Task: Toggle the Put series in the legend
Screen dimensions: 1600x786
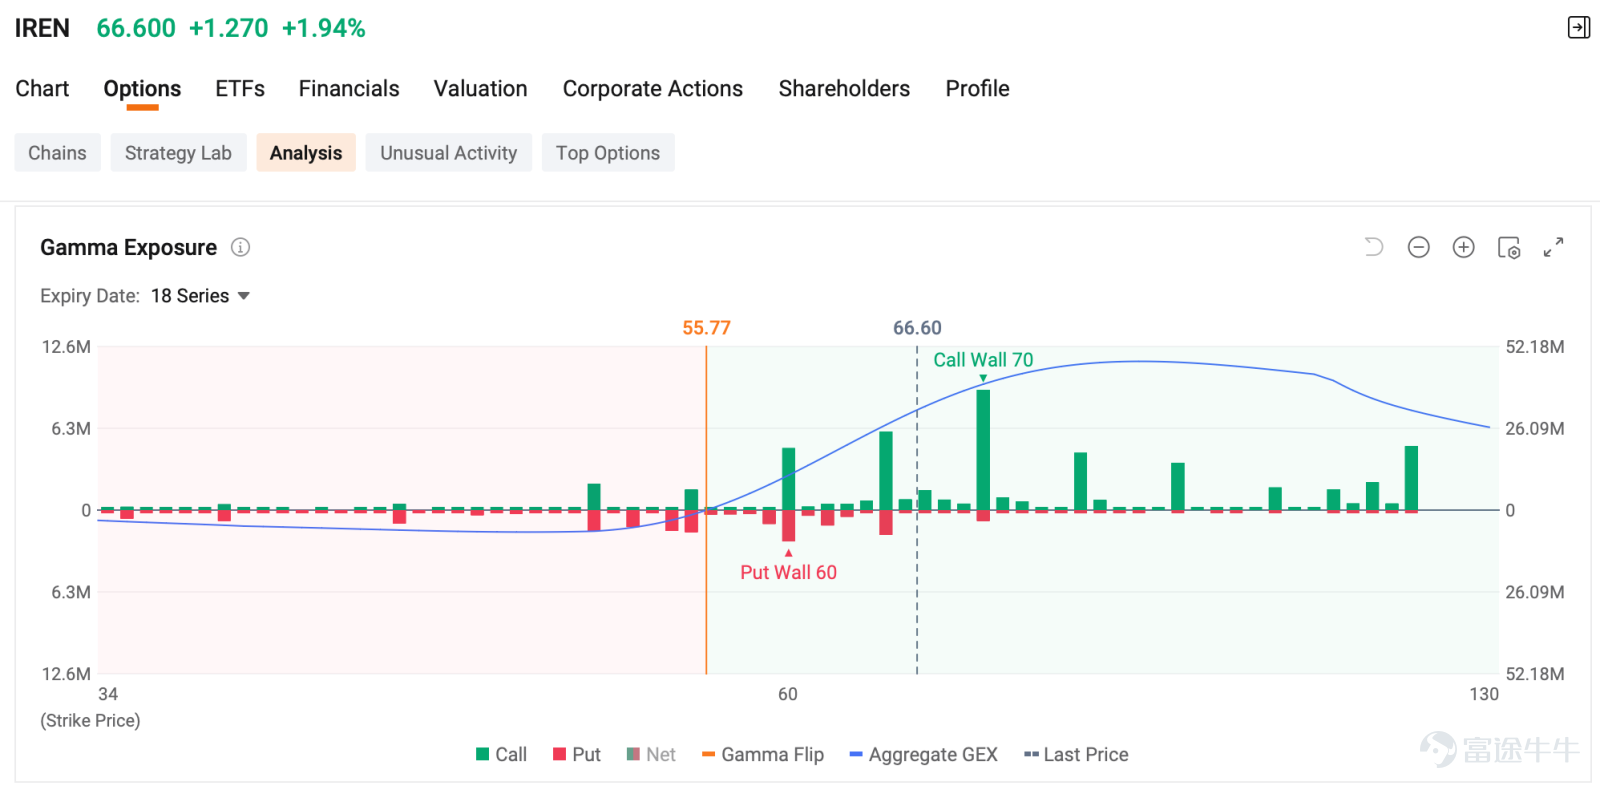Action: 576,754
